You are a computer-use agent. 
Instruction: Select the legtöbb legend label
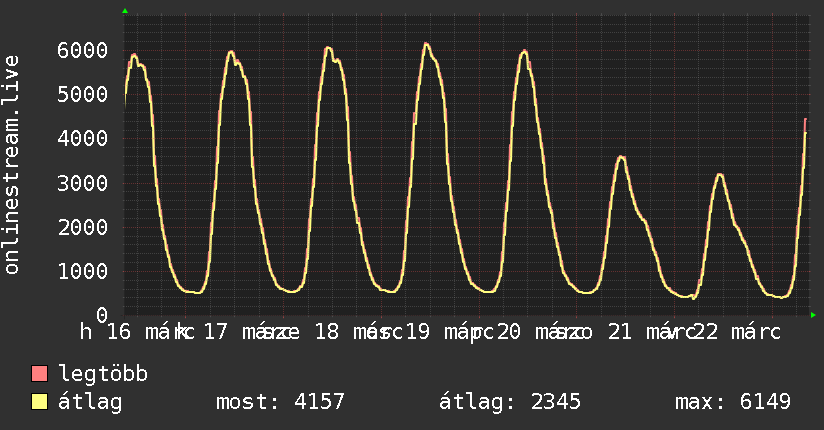pyautogui.click(x=103, y=375)
